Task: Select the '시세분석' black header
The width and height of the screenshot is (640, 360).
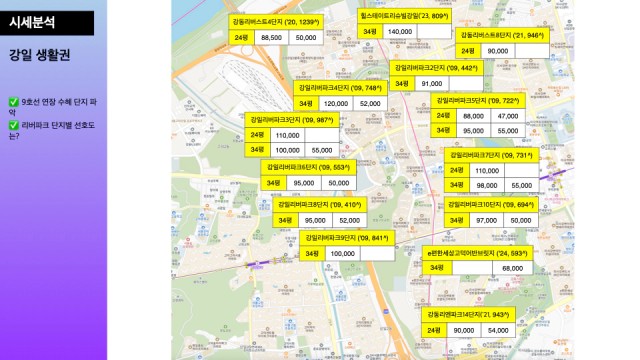Action: (47, 23)
